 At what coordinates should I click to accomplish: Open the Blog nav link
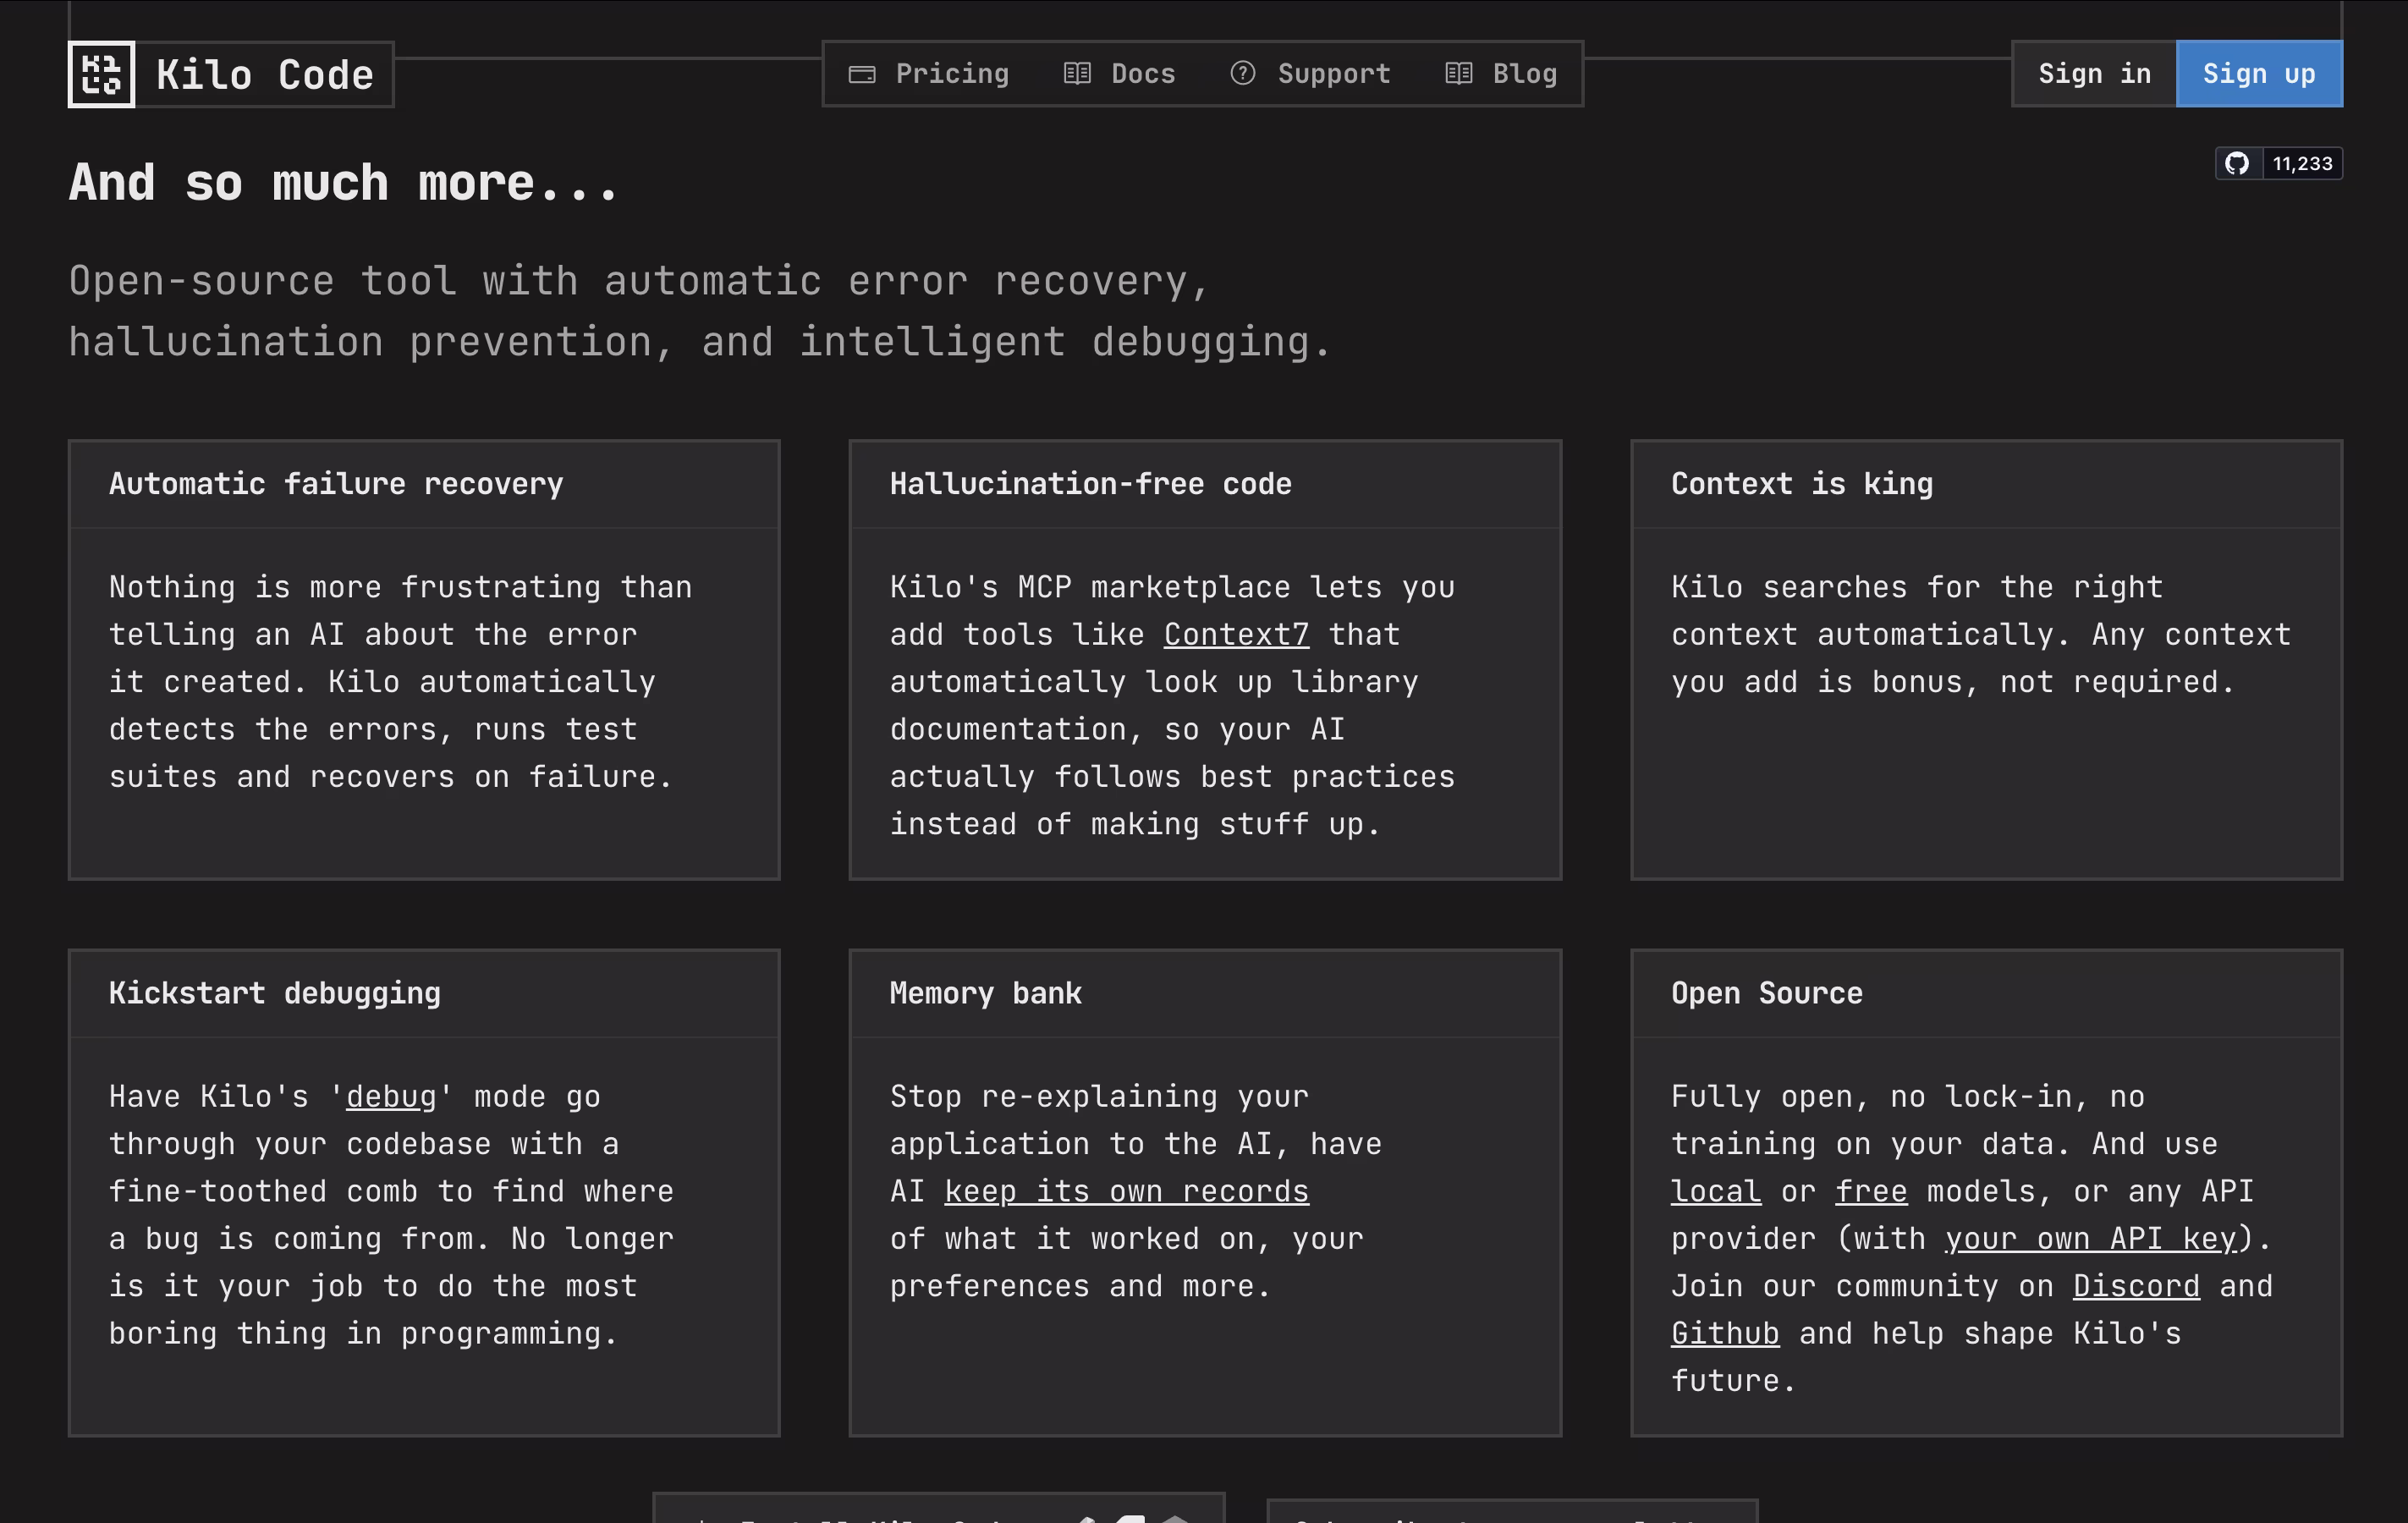pos(1524,74)
